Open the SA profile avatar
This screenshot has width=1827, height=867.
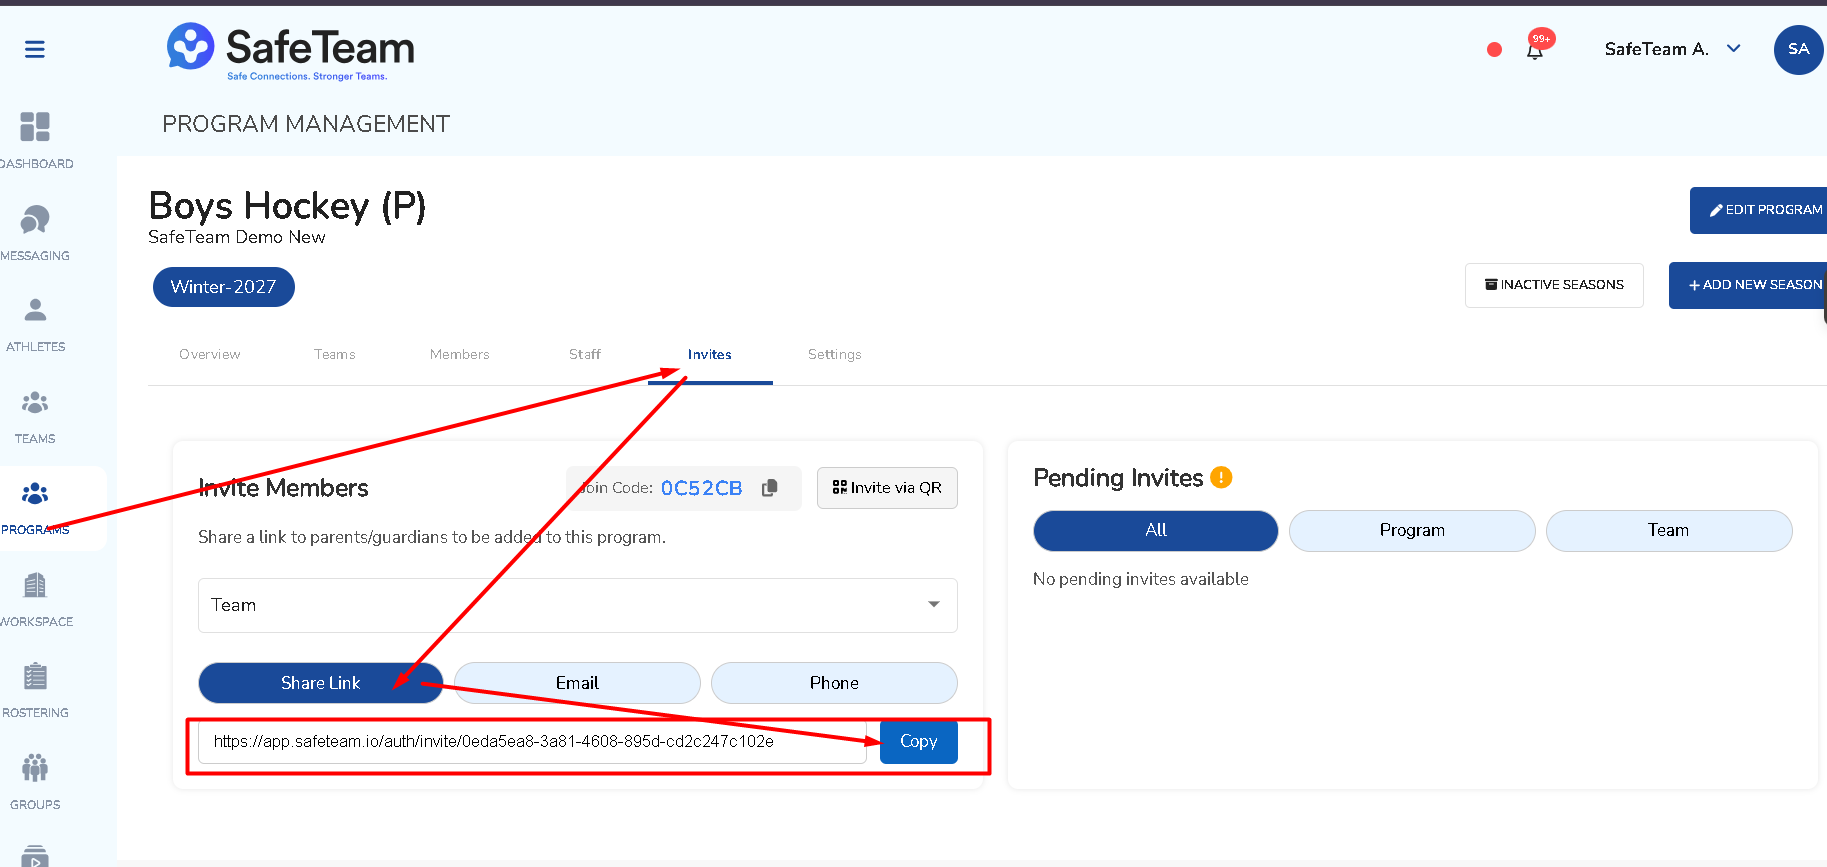click(1798, 50)
